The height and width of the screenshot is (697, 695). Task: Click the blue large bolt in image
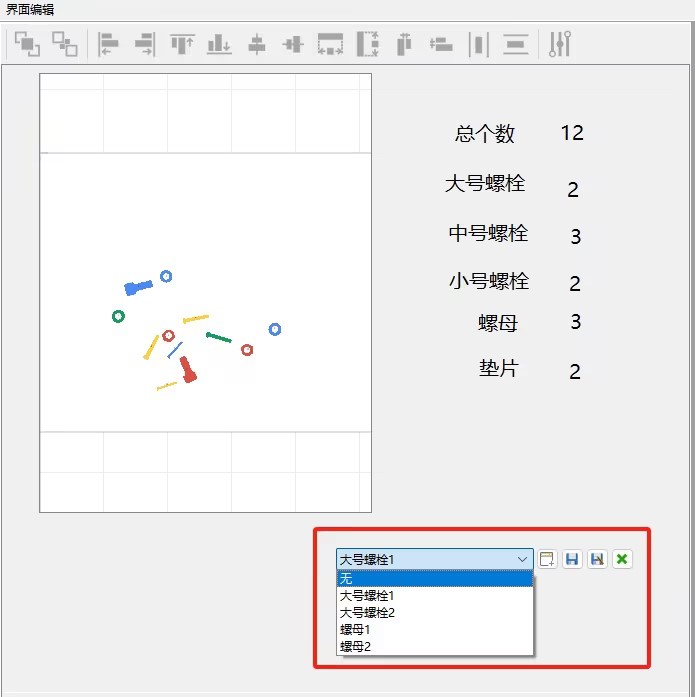(138, 288)
